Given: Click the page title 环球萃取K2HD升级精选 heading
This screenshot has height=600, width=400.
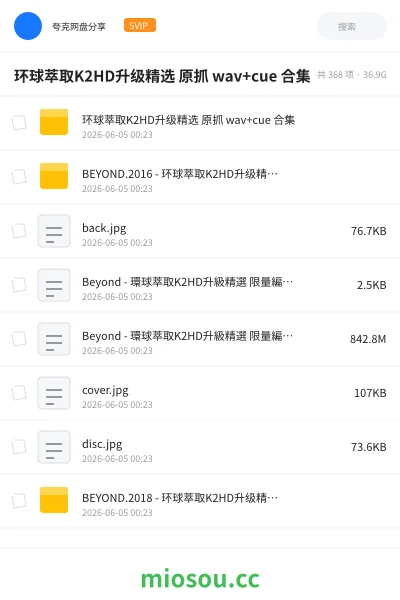Looking at the screenshot, I should click(x=162, y=76).
